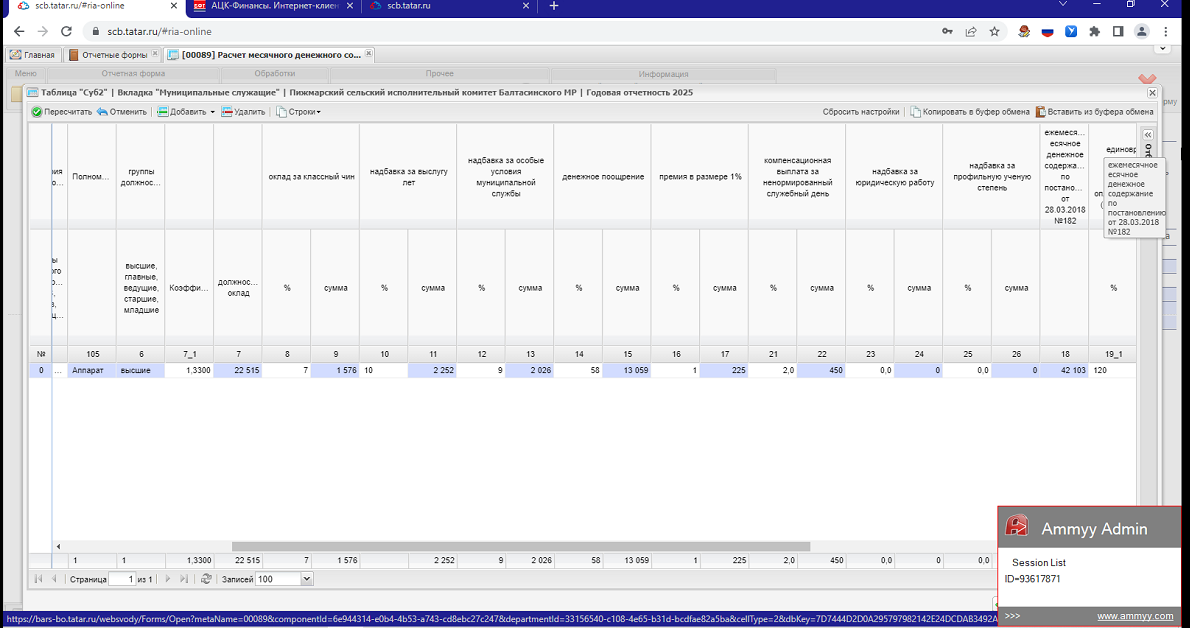Image resolution: width=1190 pixels, height=628 pixels.
Task: Toggle the browser side panel icon
Action: tap(1118, 32)
